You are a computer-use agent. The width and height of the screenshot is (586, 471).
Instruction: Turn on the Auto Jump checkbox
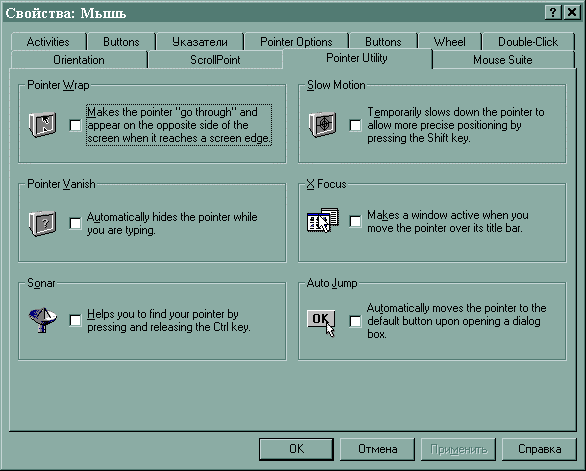(x=355, y=321)
